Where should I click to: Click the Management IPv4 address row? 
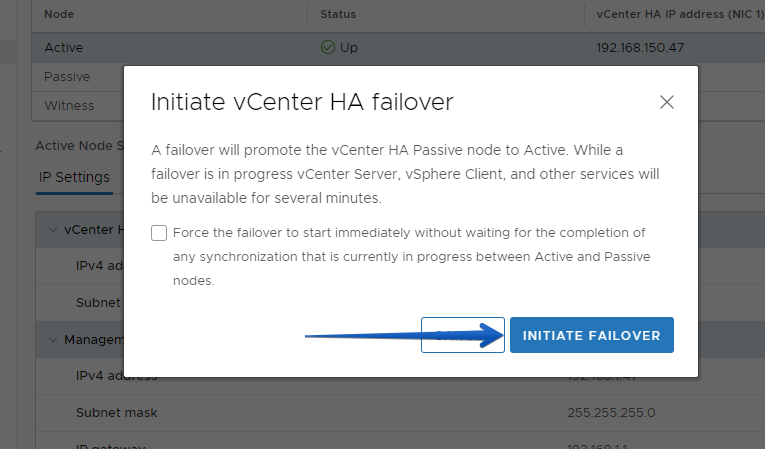tap(400, 376)
